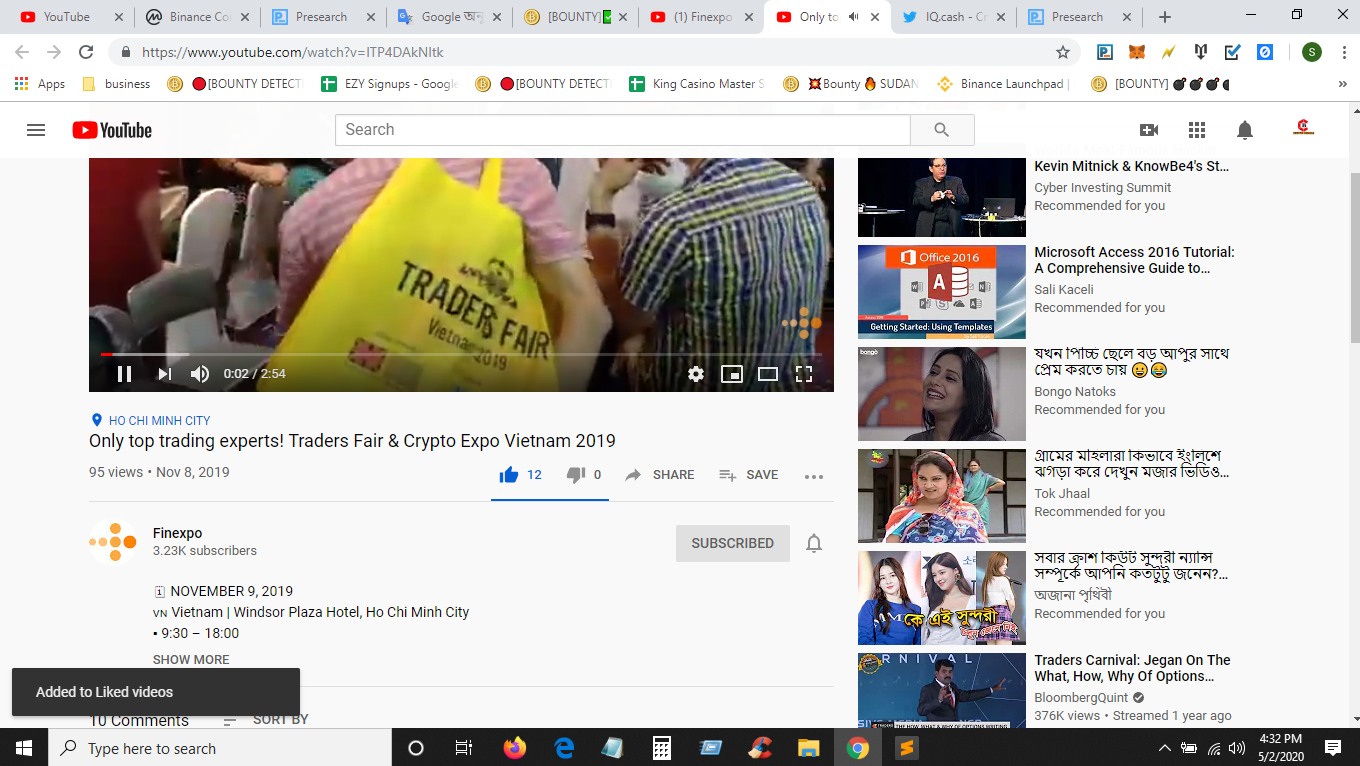The height and width of the screenshot is (766, 1360).
Task: Open the Apps bookmarks shortcut
Action: click(40, 84)
